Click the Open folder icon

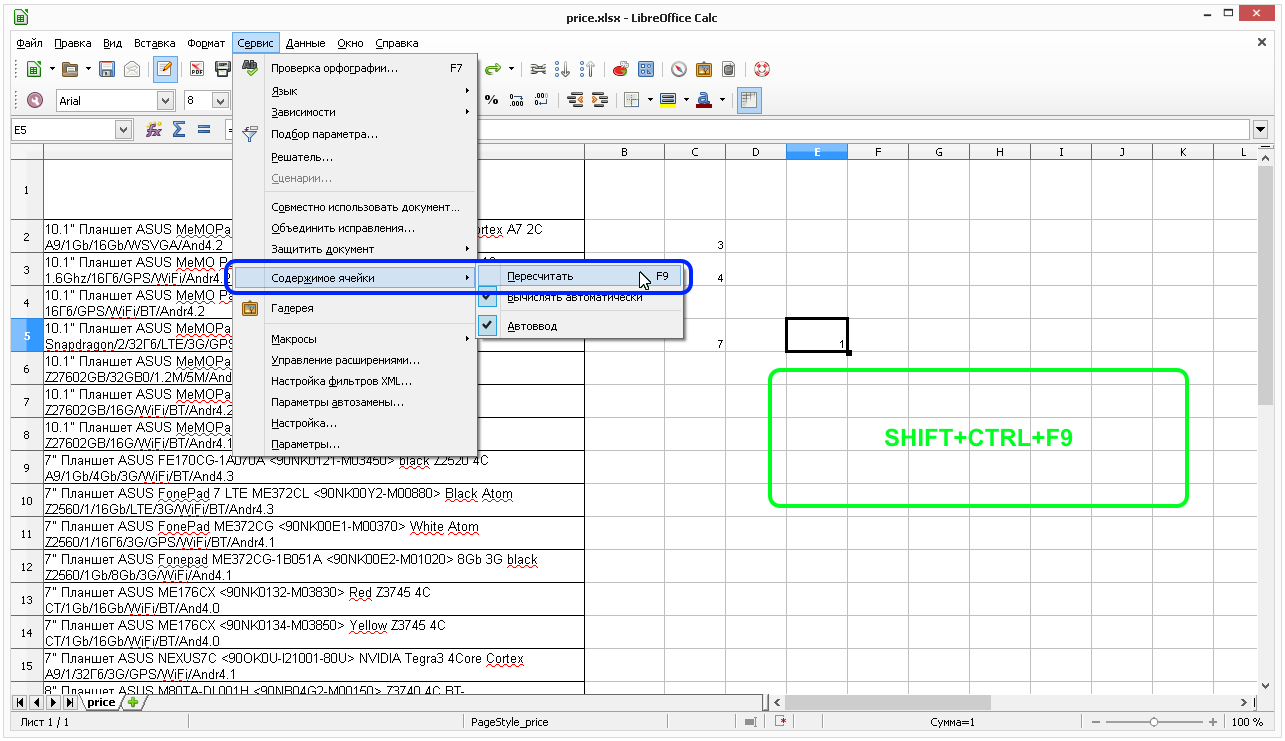[70, 70]
